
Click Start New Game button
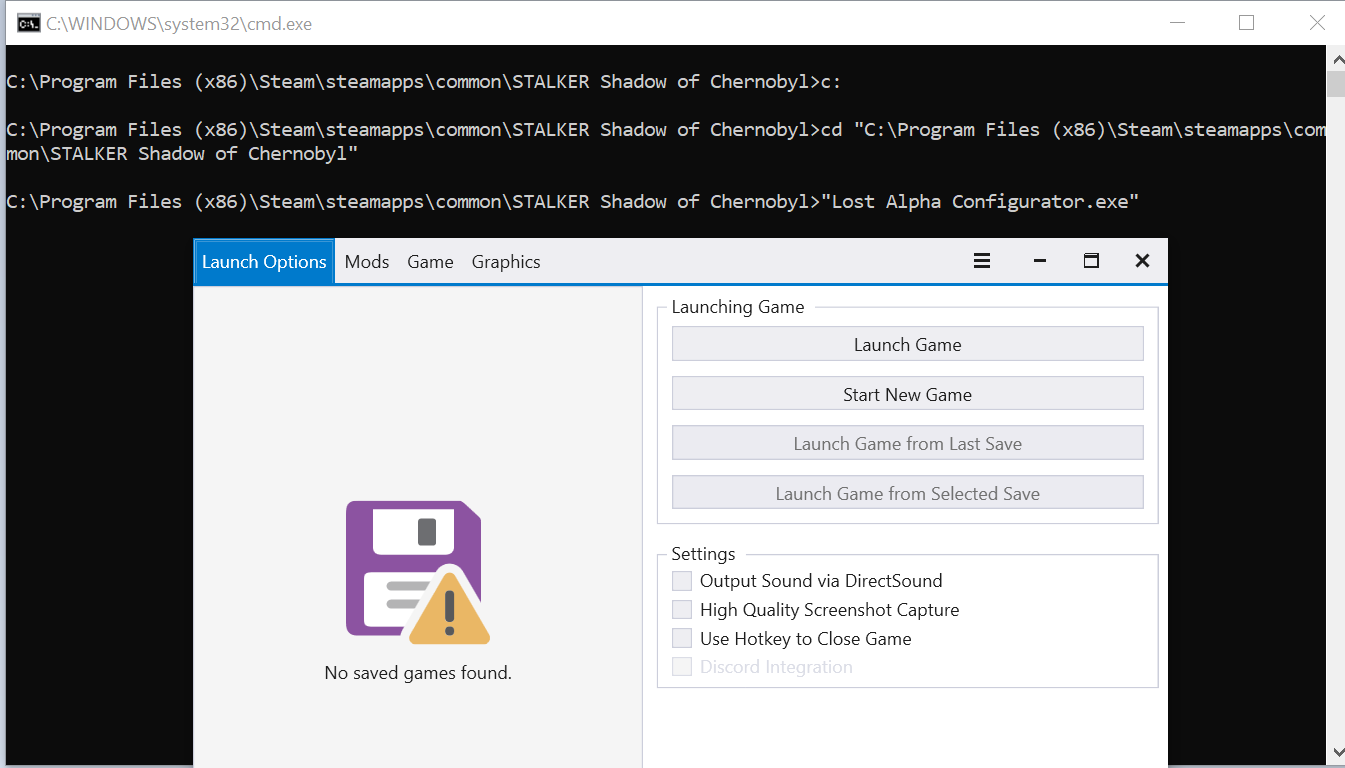908,394
